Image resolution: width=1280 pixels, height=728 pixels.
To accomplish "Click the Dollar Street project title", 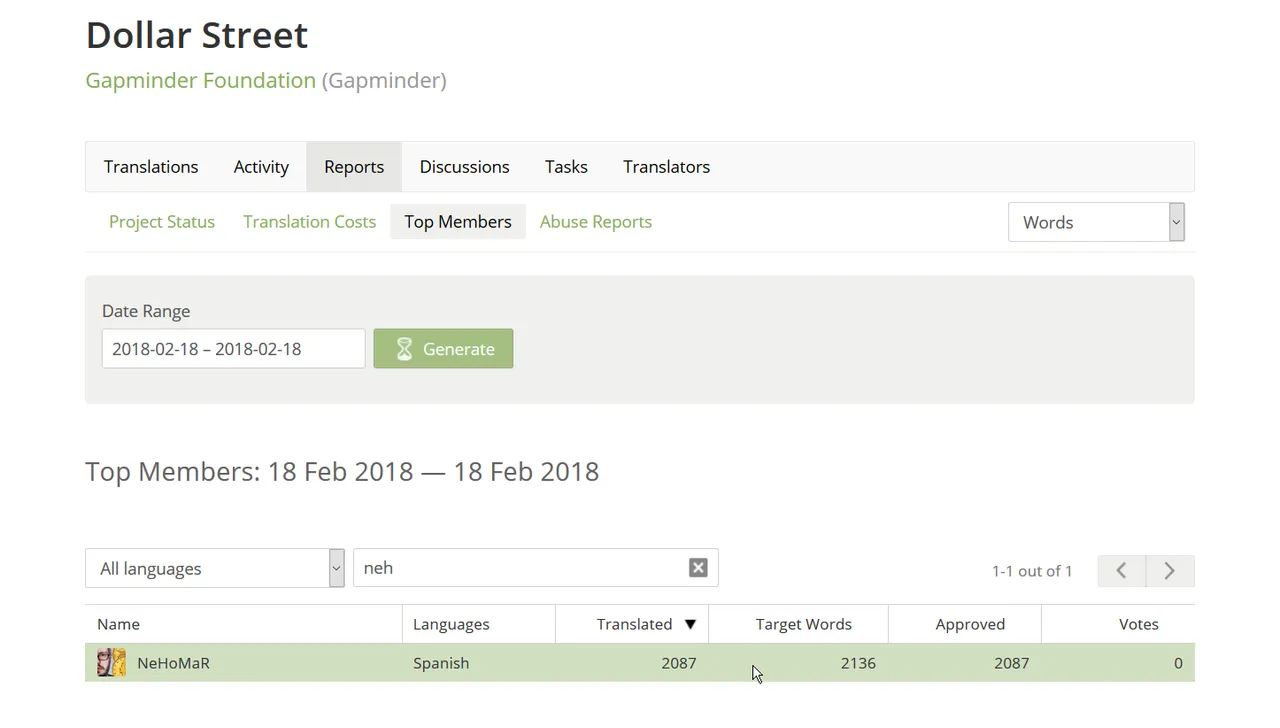I will [197, 35].
